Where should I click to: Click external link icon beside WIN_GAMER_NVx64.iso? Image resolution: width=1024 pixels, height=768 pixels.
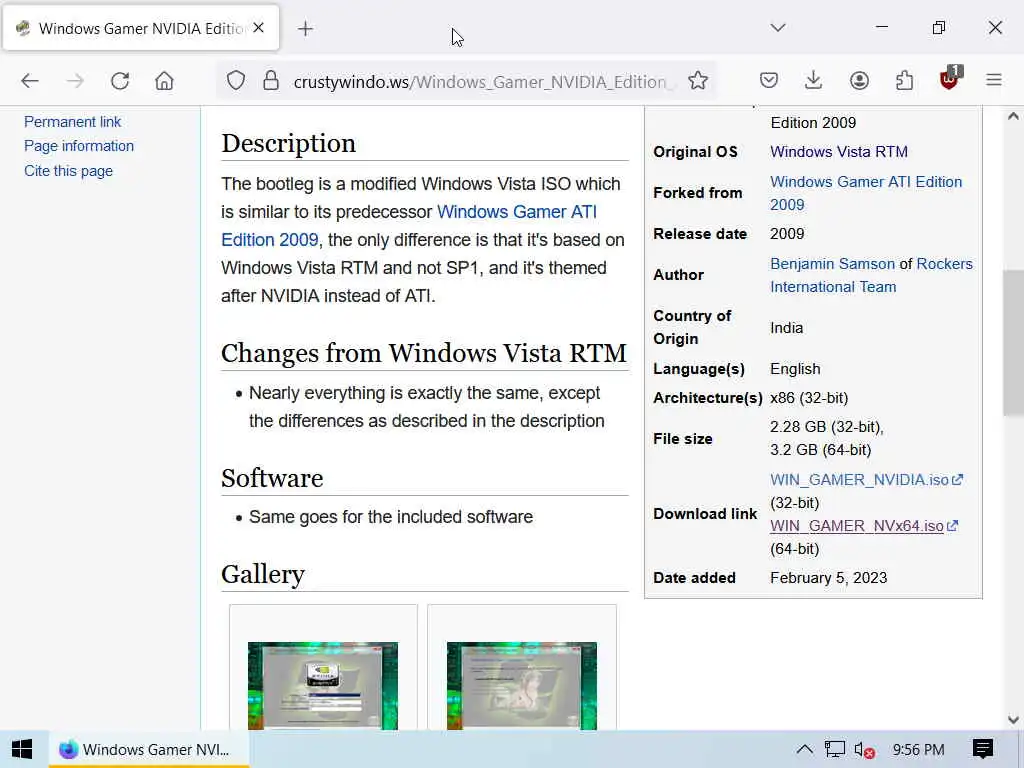[952, 525]
